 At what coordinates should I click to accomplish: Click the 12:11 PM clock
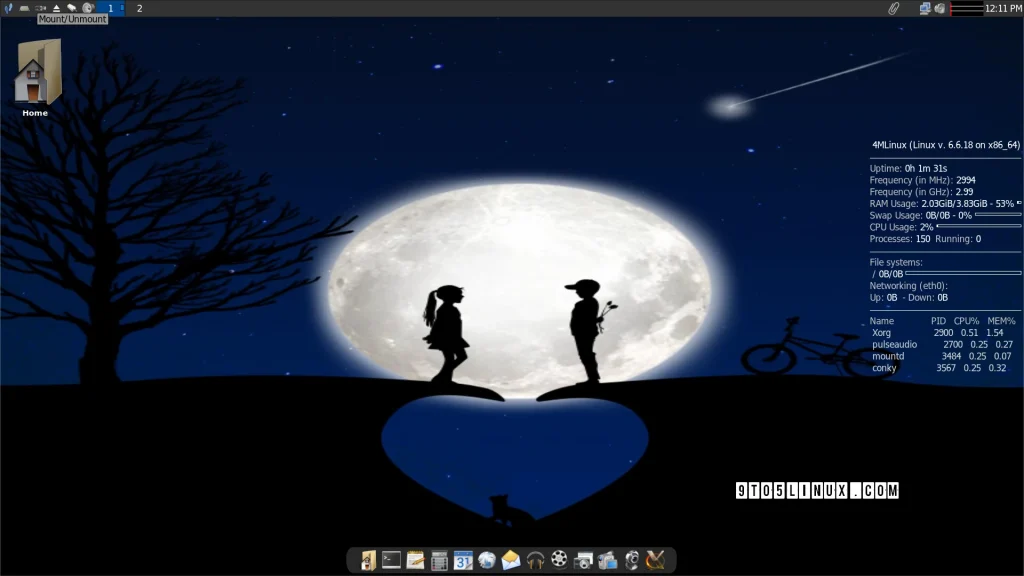coord(1003,8)
